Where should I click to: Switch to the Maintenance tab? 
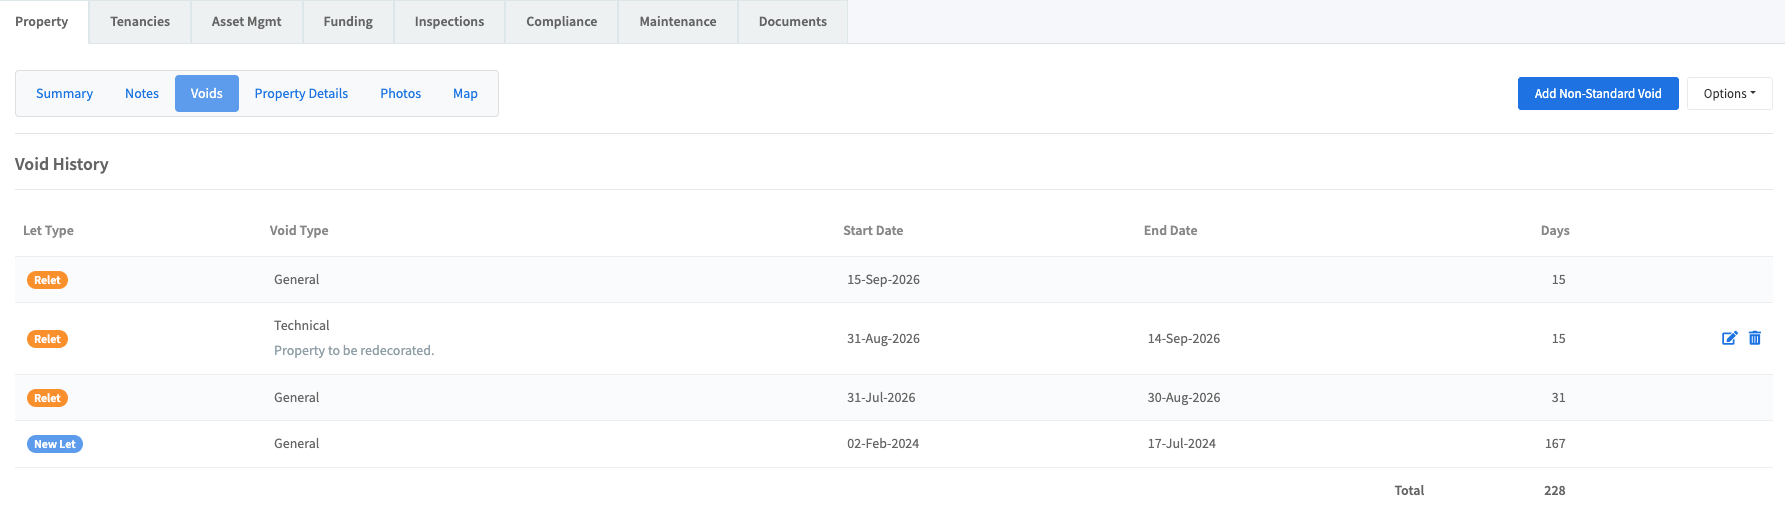[x=678, y=21]
